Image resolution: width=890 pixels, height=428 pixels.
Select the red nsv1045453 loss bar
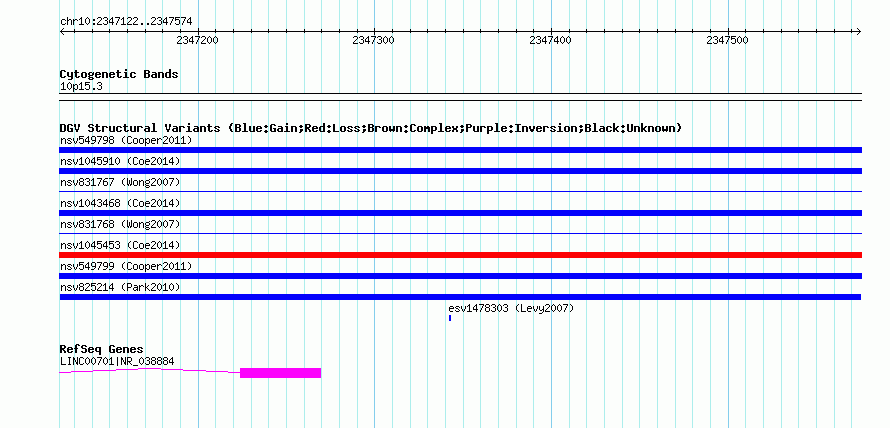[x=460, y=255]
